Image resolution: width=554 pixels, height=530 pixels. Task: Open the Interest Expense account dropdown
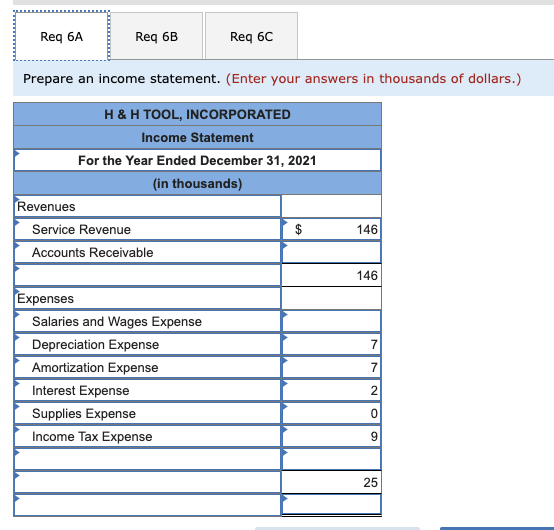[x=148, y=390]
